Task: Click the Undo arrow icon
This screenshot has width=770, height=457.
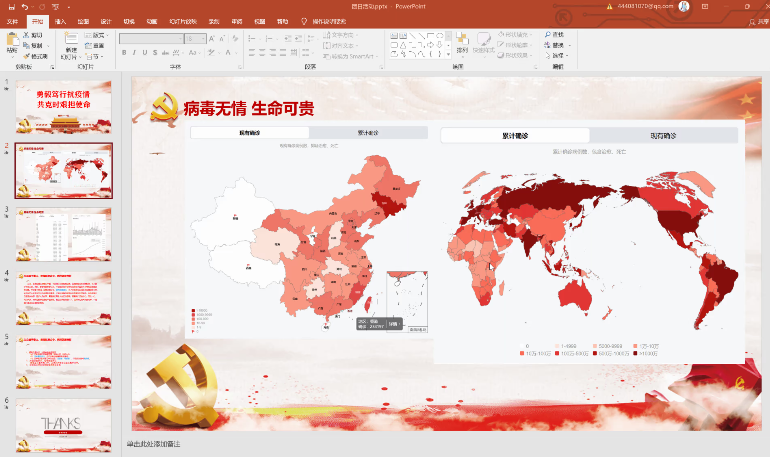Action: (24, 6)
